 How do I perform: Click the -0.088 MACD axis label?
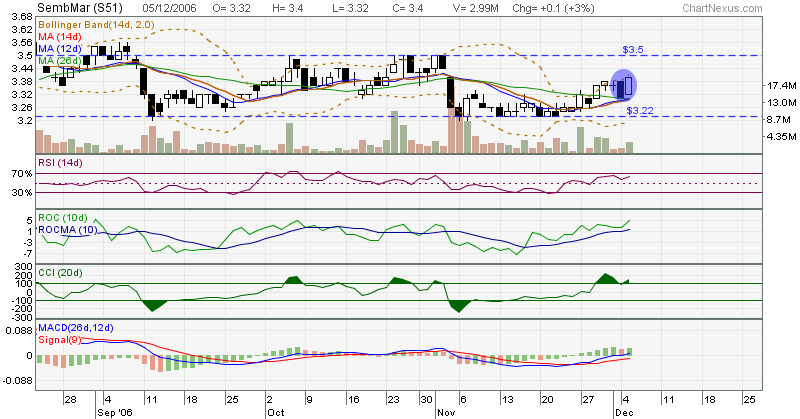pyautogui.click(x=18, y=380)
